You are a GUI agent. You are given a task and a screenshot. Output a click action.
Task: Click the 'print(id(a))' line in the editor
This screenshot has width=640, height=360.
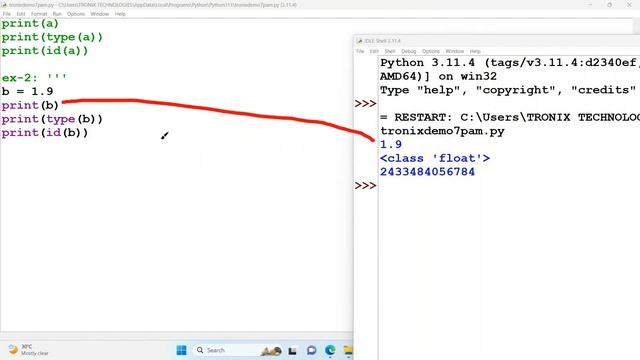[45, 51]
